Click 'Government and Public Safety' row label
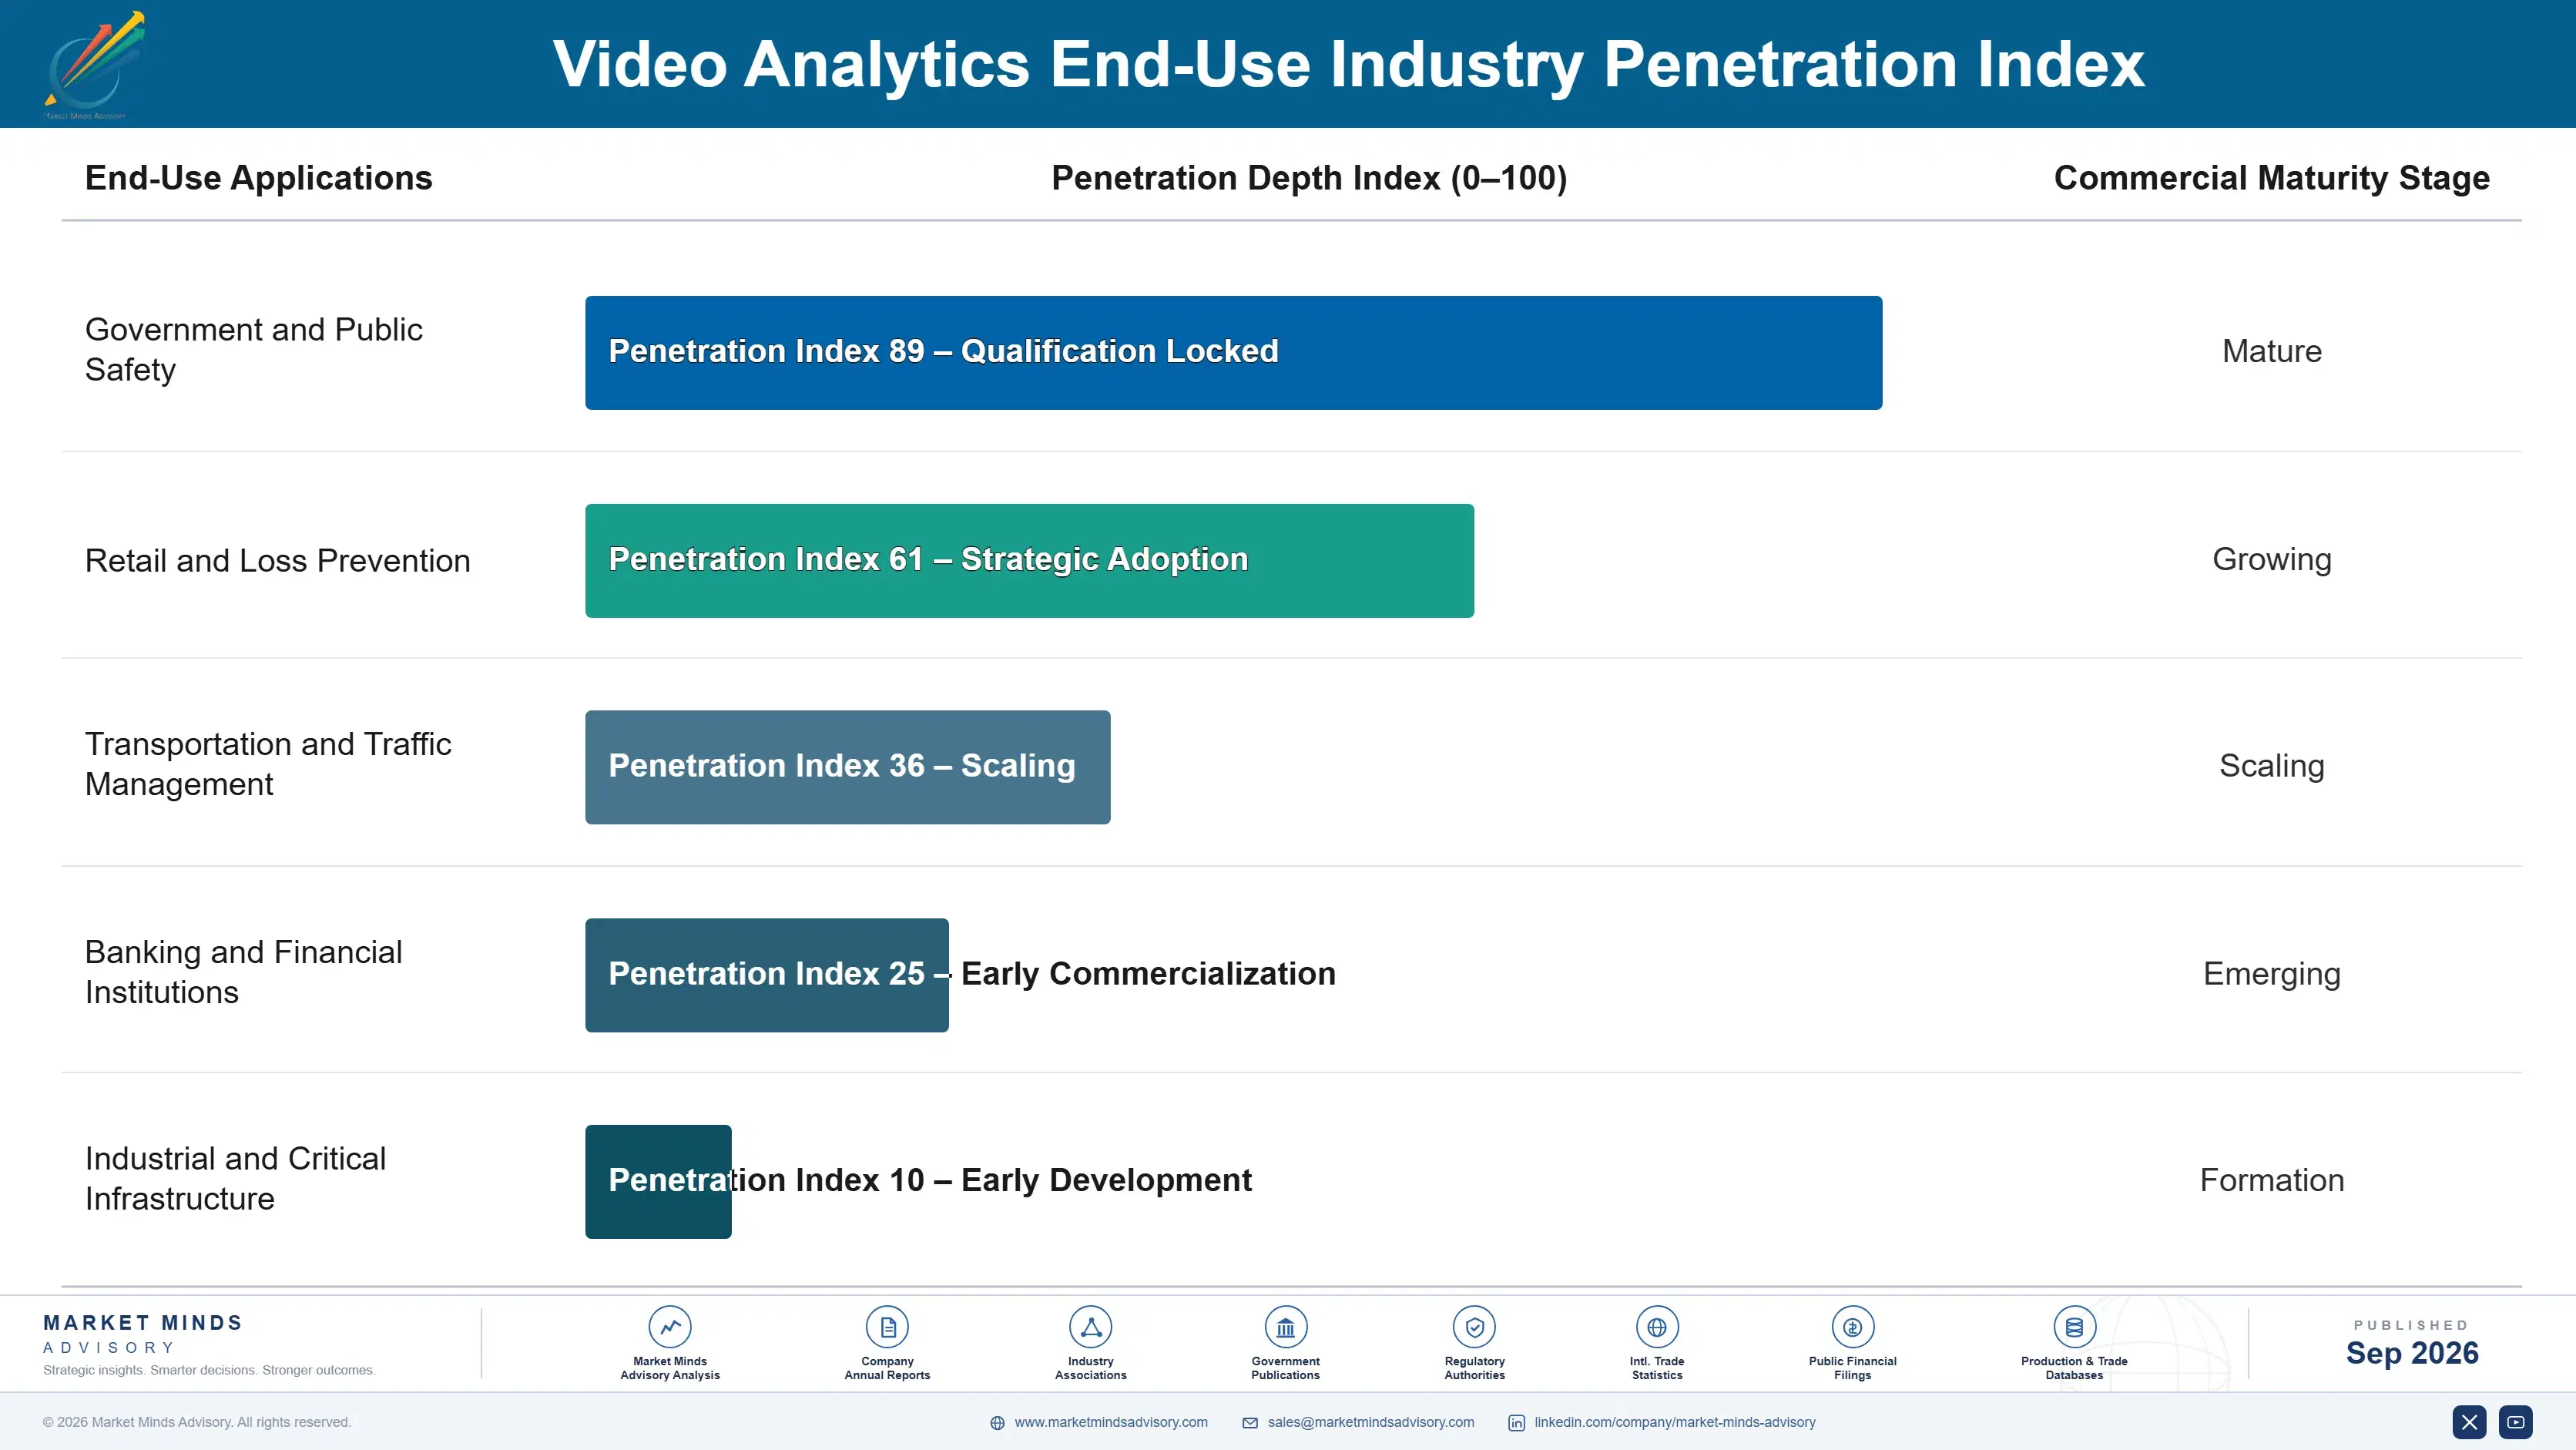The image size is (2576, 1450). [x=254, y=350]
